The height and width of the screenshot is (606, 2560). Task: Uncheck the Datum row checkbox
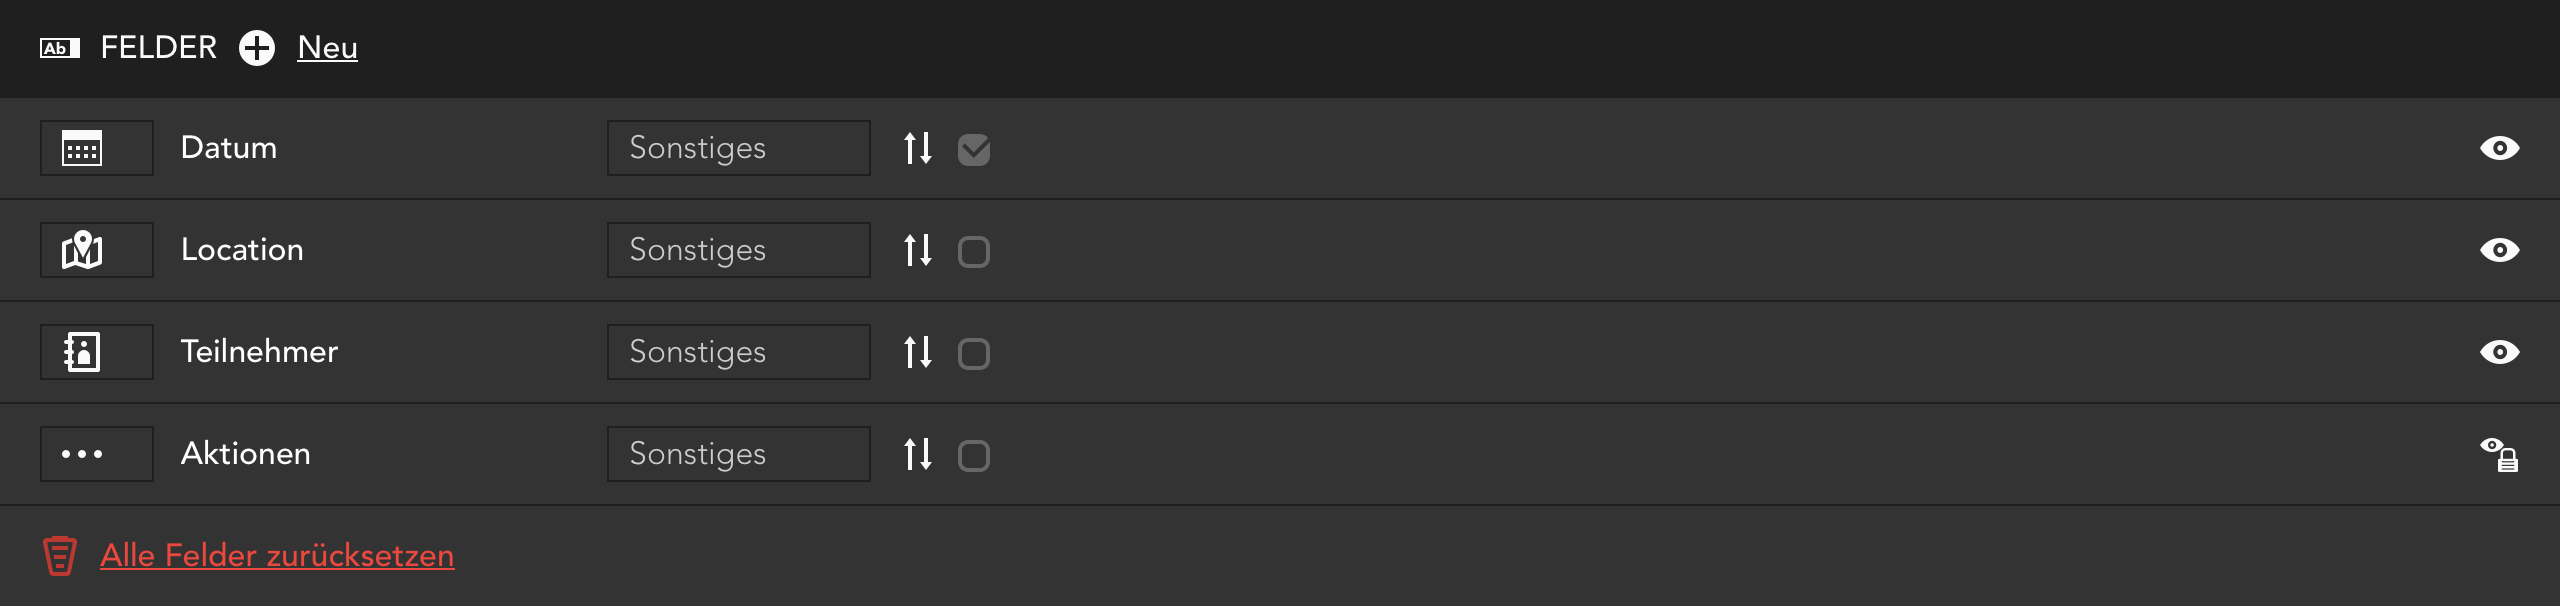point(974,150)
